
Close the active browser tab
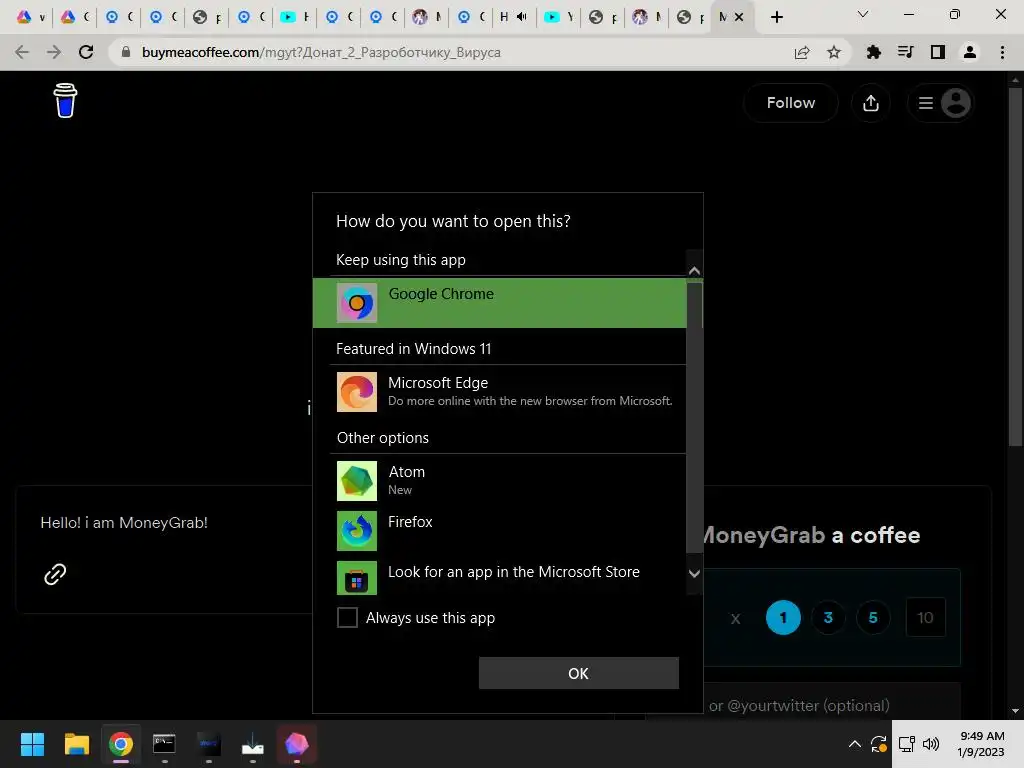click(x=739, y=17)
